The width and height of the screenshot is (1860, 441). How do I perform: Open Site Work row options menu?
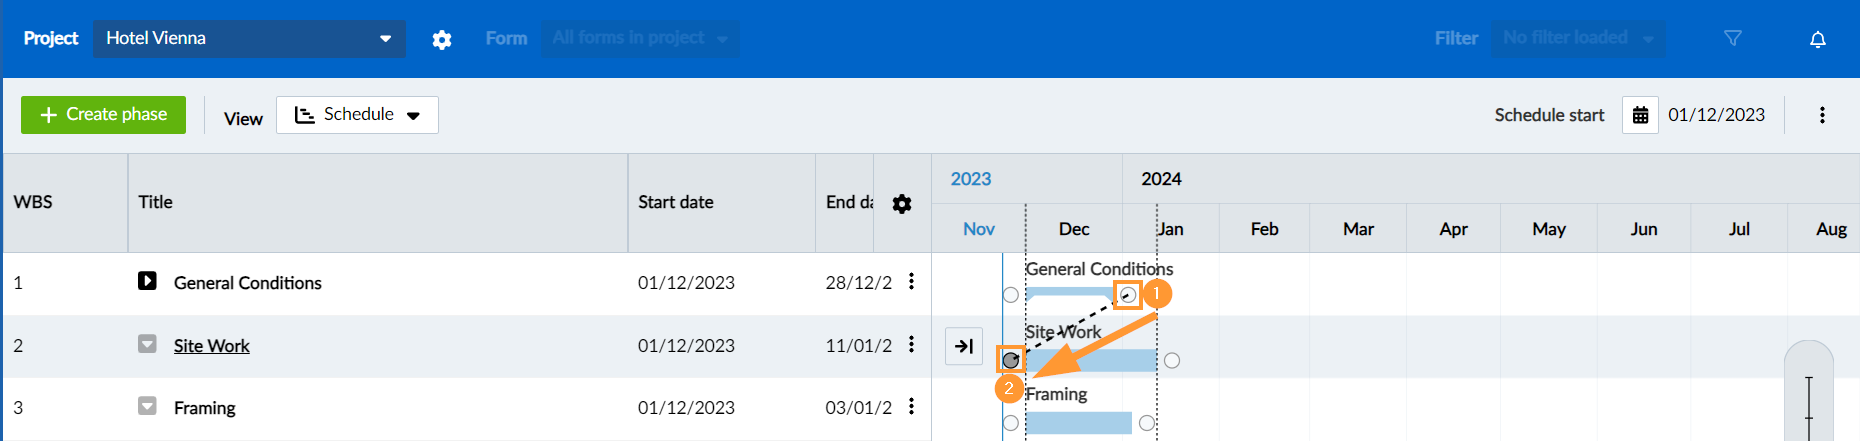[911, 345]
